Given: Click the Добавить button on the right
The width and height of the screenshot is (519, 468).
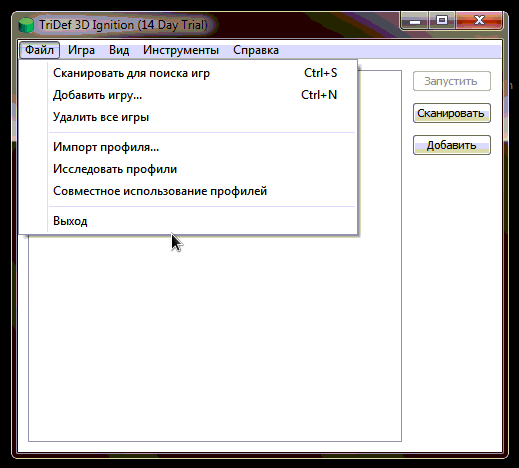Looking at the screenshot, I should tap(452, 145).
